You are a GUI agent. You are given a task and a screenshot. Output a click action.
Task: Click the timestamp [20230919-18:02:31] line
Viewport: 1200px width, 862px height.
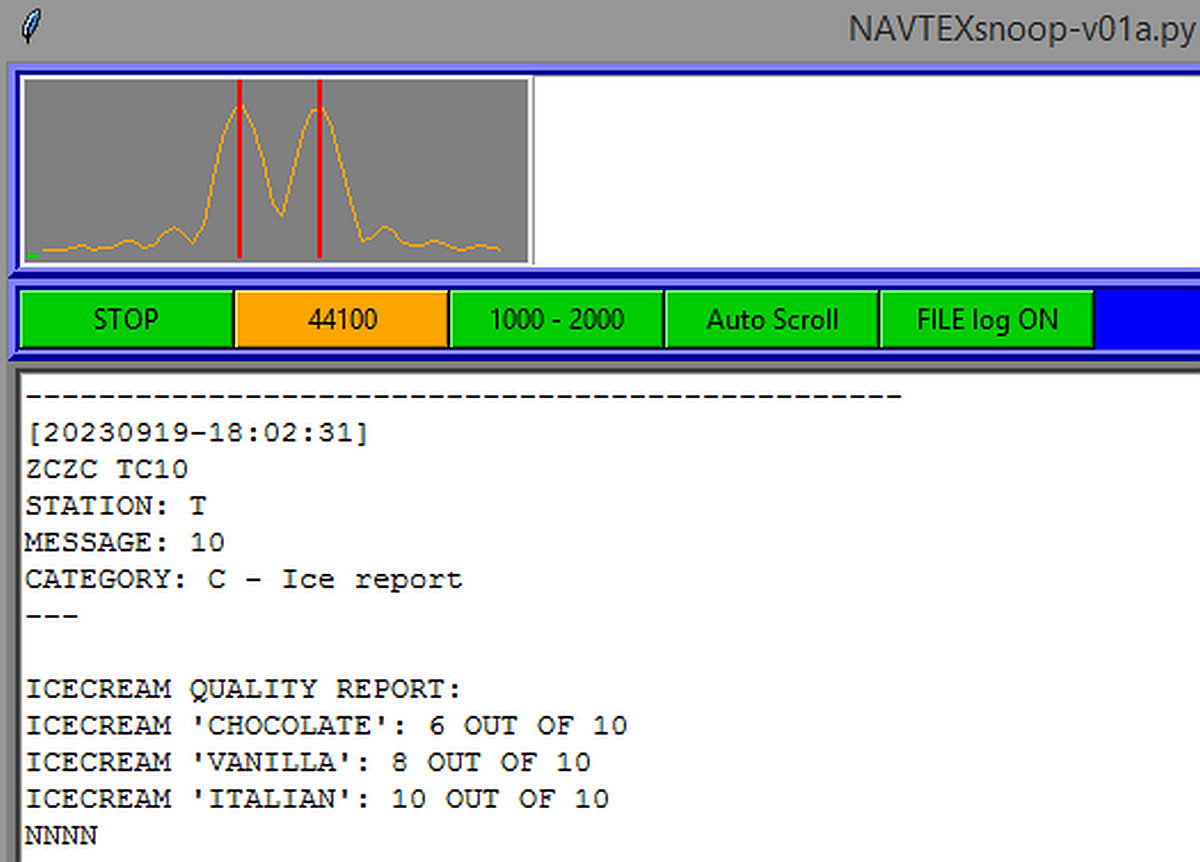[x=197, y=434]
